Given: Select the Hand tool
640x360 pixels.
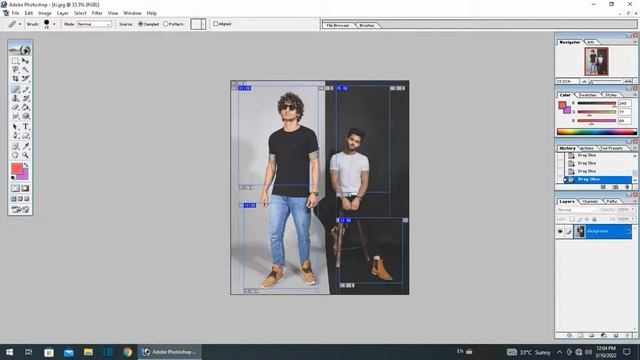Looking at the screenshot, I should (15, 155).
